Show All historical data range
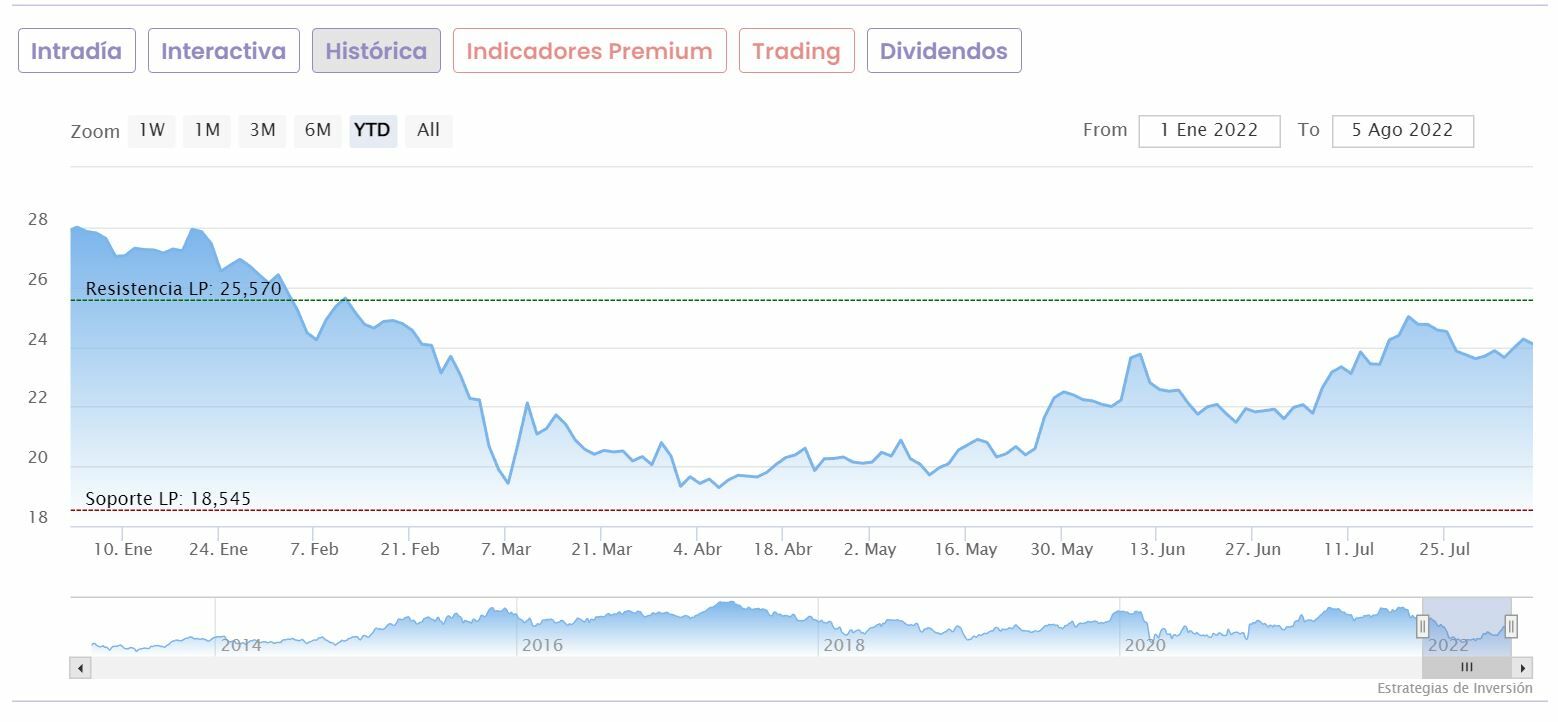The height and width of the screenshot is (722, 1558). click(x=428, y=130)
